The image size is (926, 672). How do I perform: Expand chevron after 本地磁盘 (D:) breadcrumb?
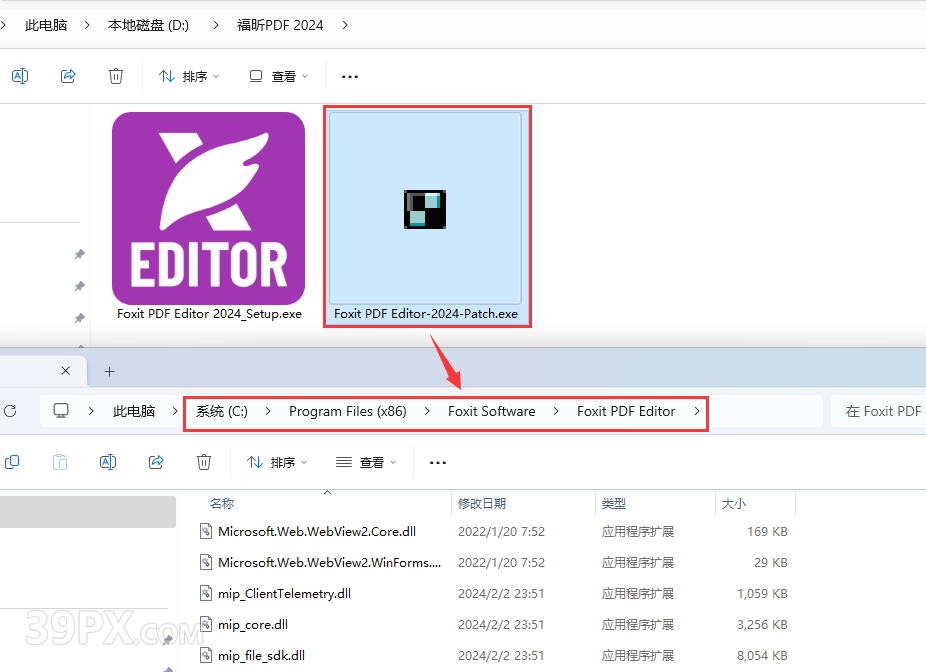(216, 25)
